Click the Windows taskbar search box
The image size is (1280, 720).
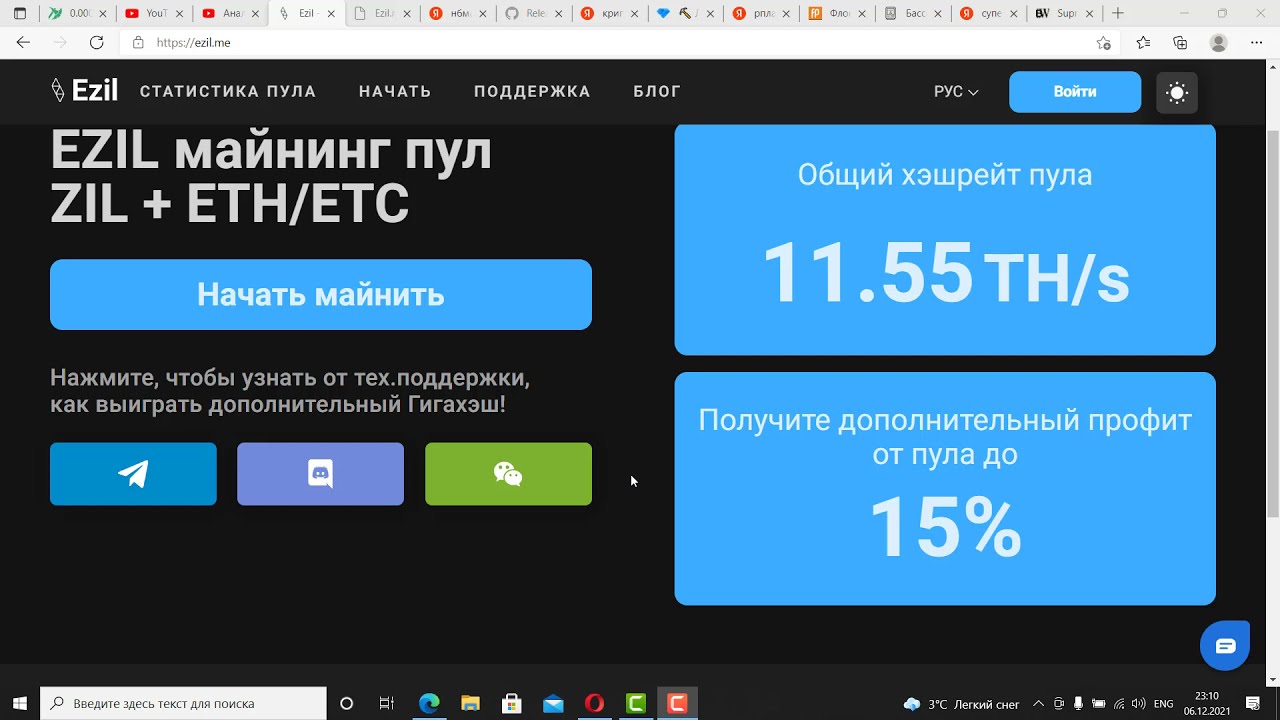click(183, 704)
